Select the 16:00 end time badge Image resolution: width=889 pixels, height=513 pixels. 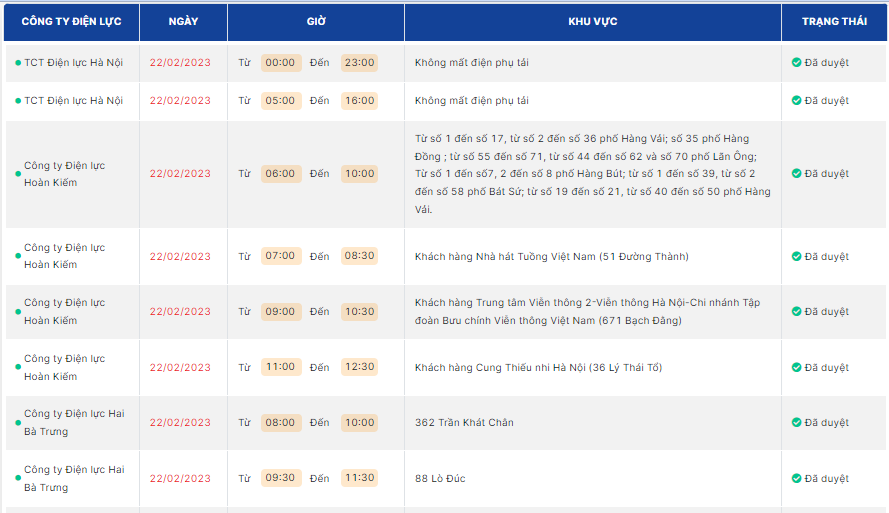pos(359,100)
